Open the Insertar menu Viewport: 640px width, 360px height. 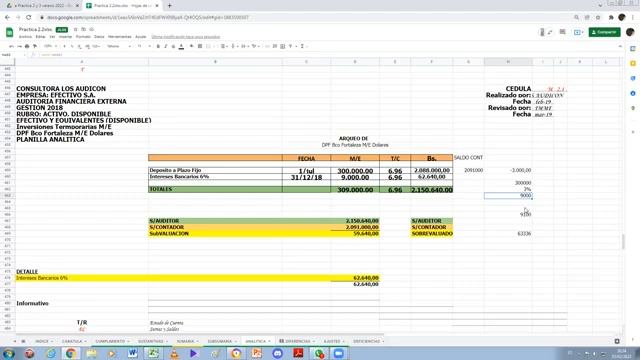65,37
